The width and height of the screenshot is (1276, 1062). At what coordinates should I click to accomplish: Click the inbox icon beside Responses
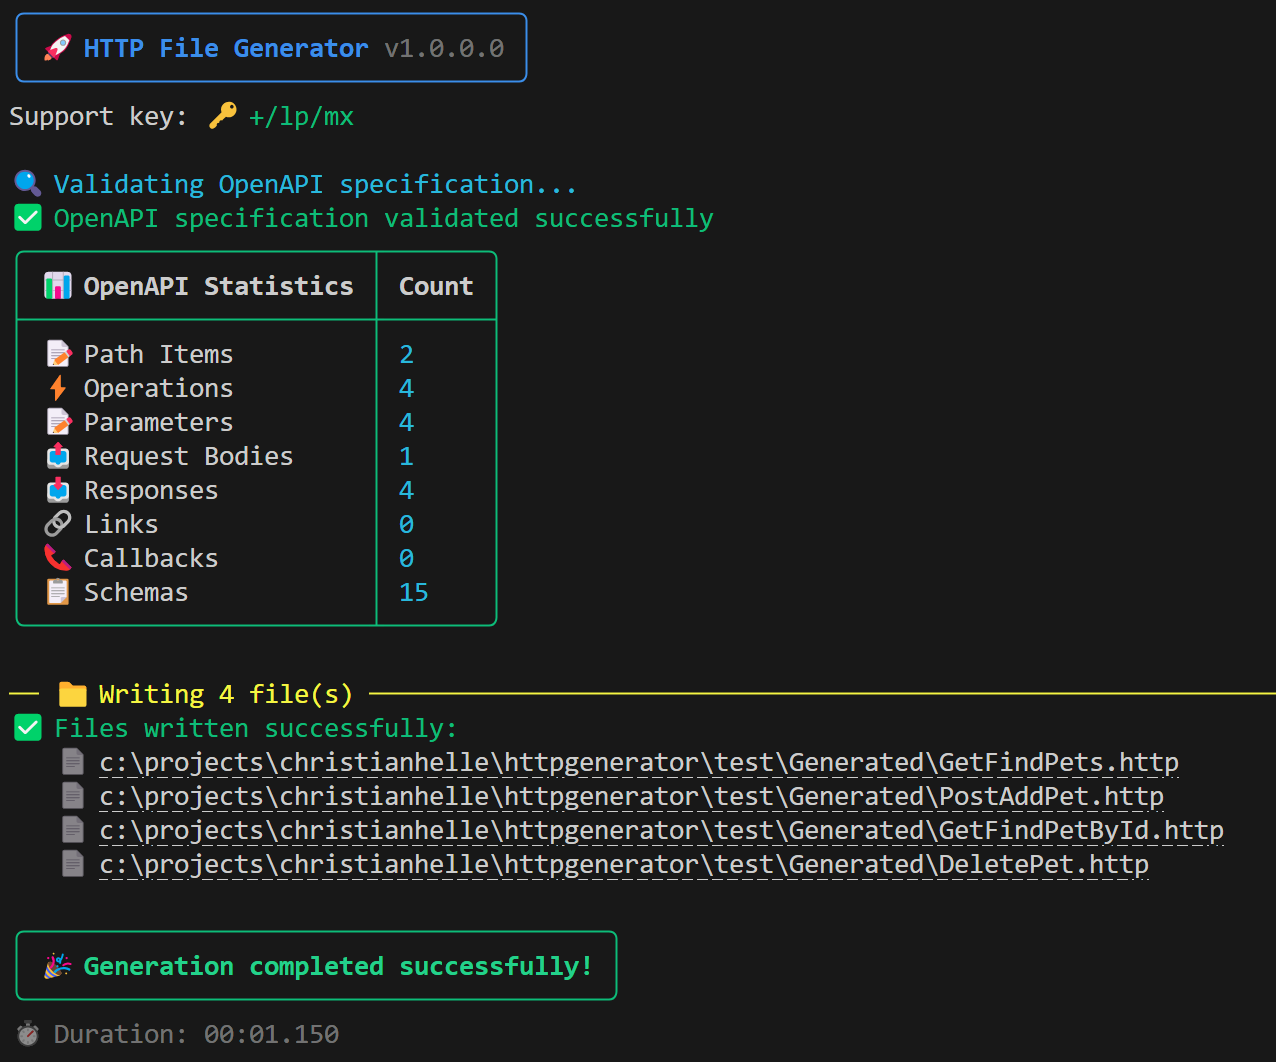pos(58,490)
